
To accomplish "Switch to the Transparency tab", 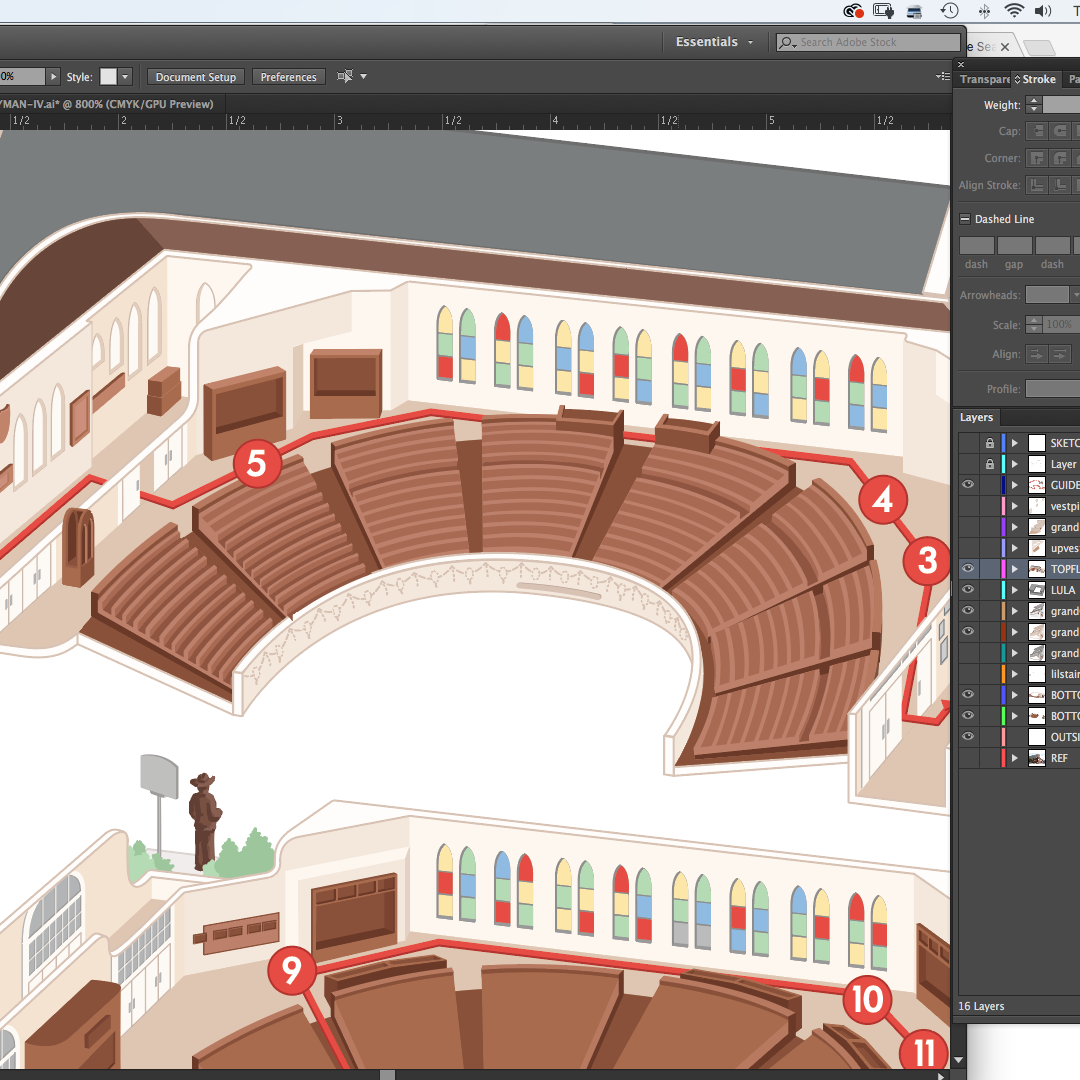I will 984,80.
